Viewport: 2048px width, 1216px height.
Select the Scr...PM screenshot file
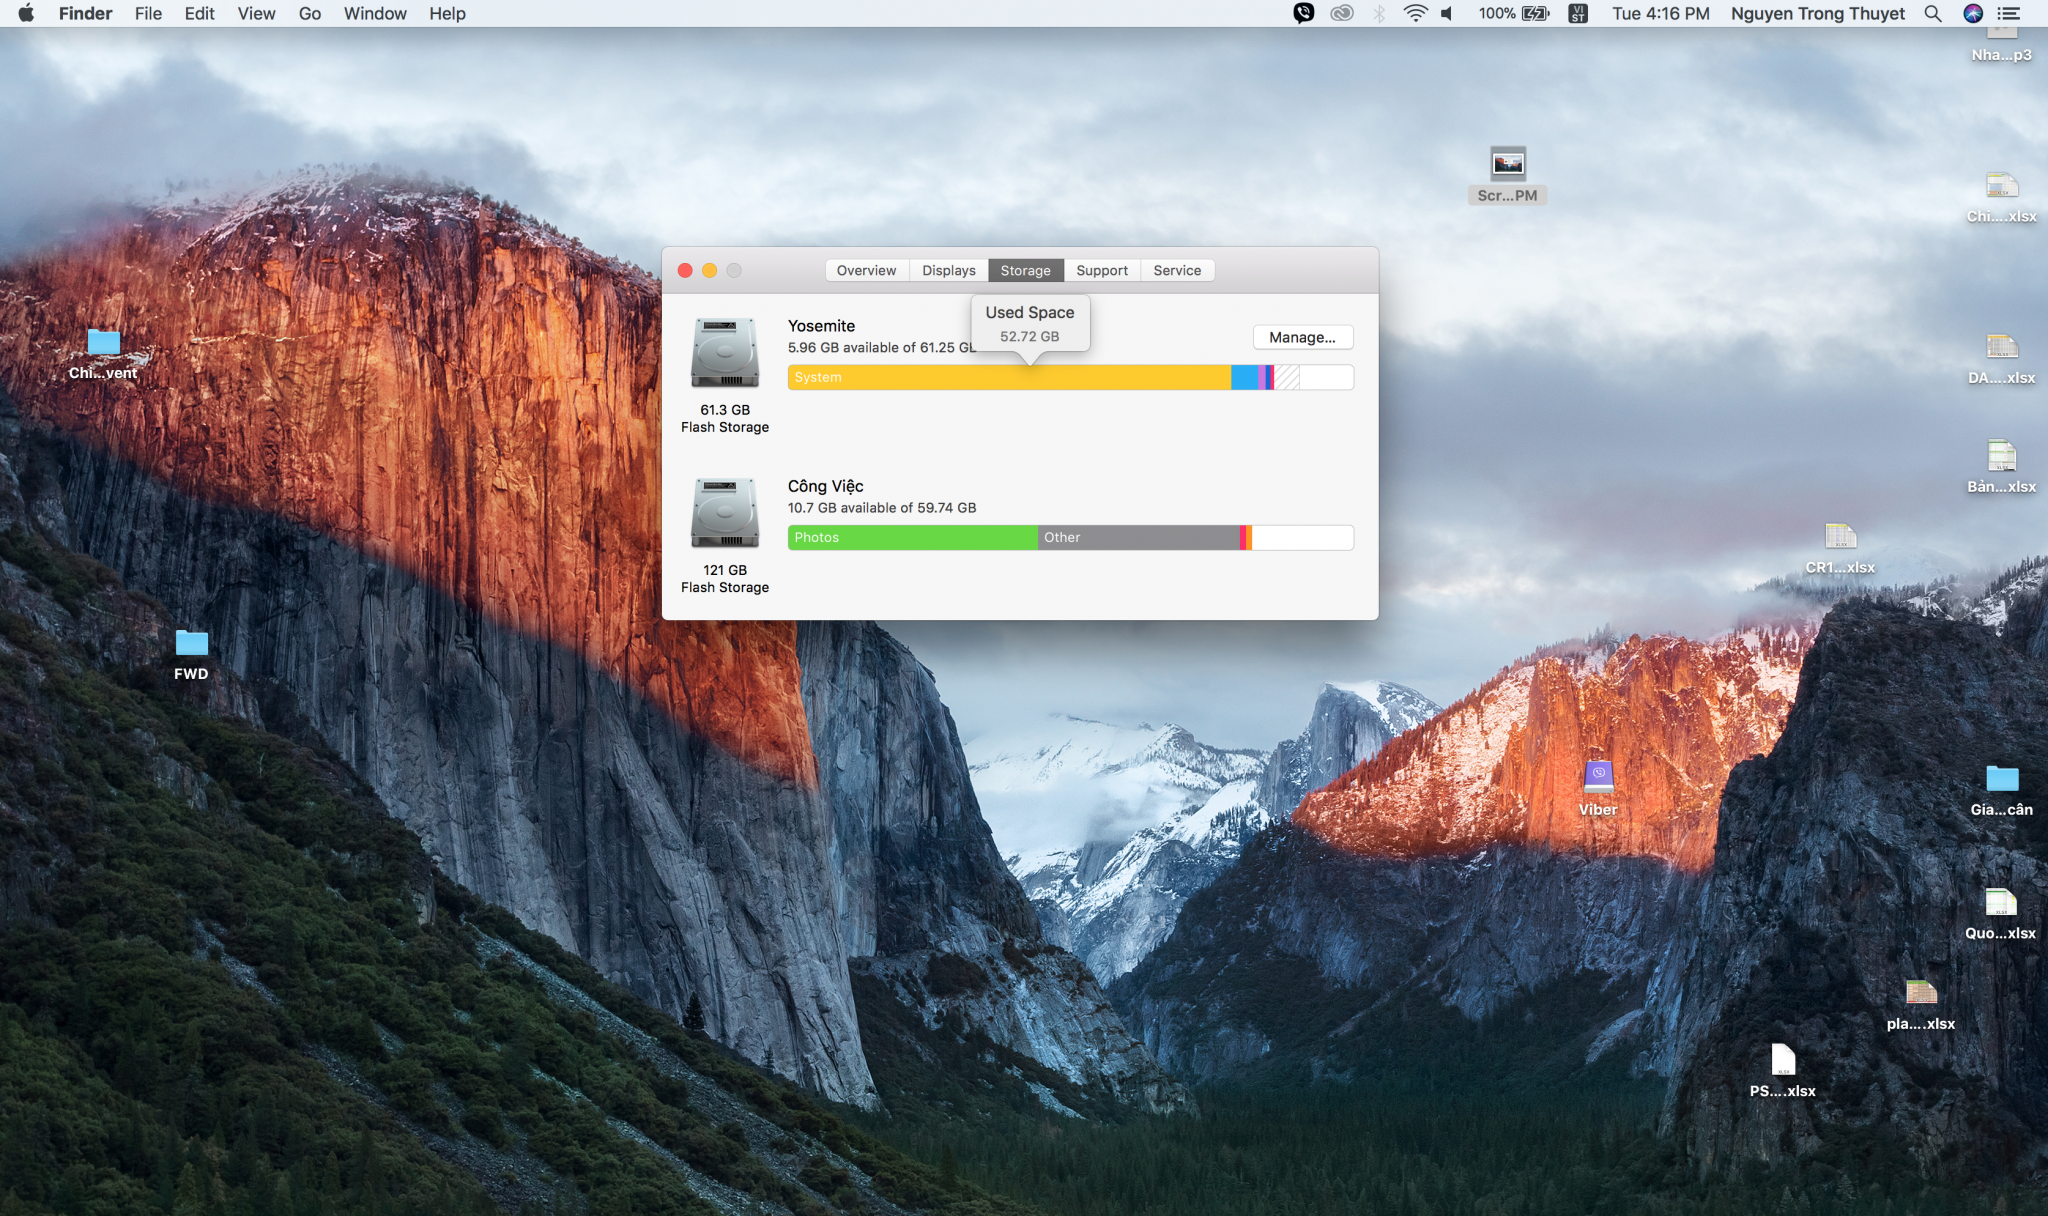(1508, 164)
